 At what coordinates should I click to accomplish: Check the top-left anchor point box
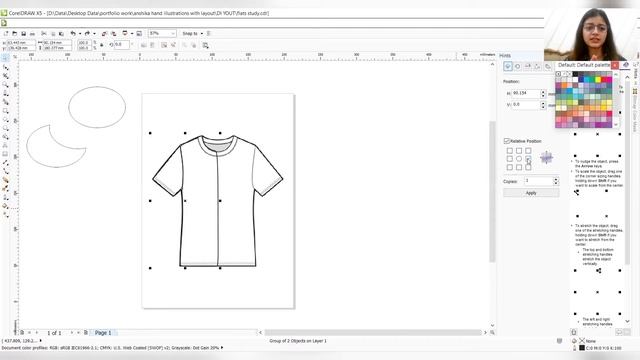pos(509,151)
